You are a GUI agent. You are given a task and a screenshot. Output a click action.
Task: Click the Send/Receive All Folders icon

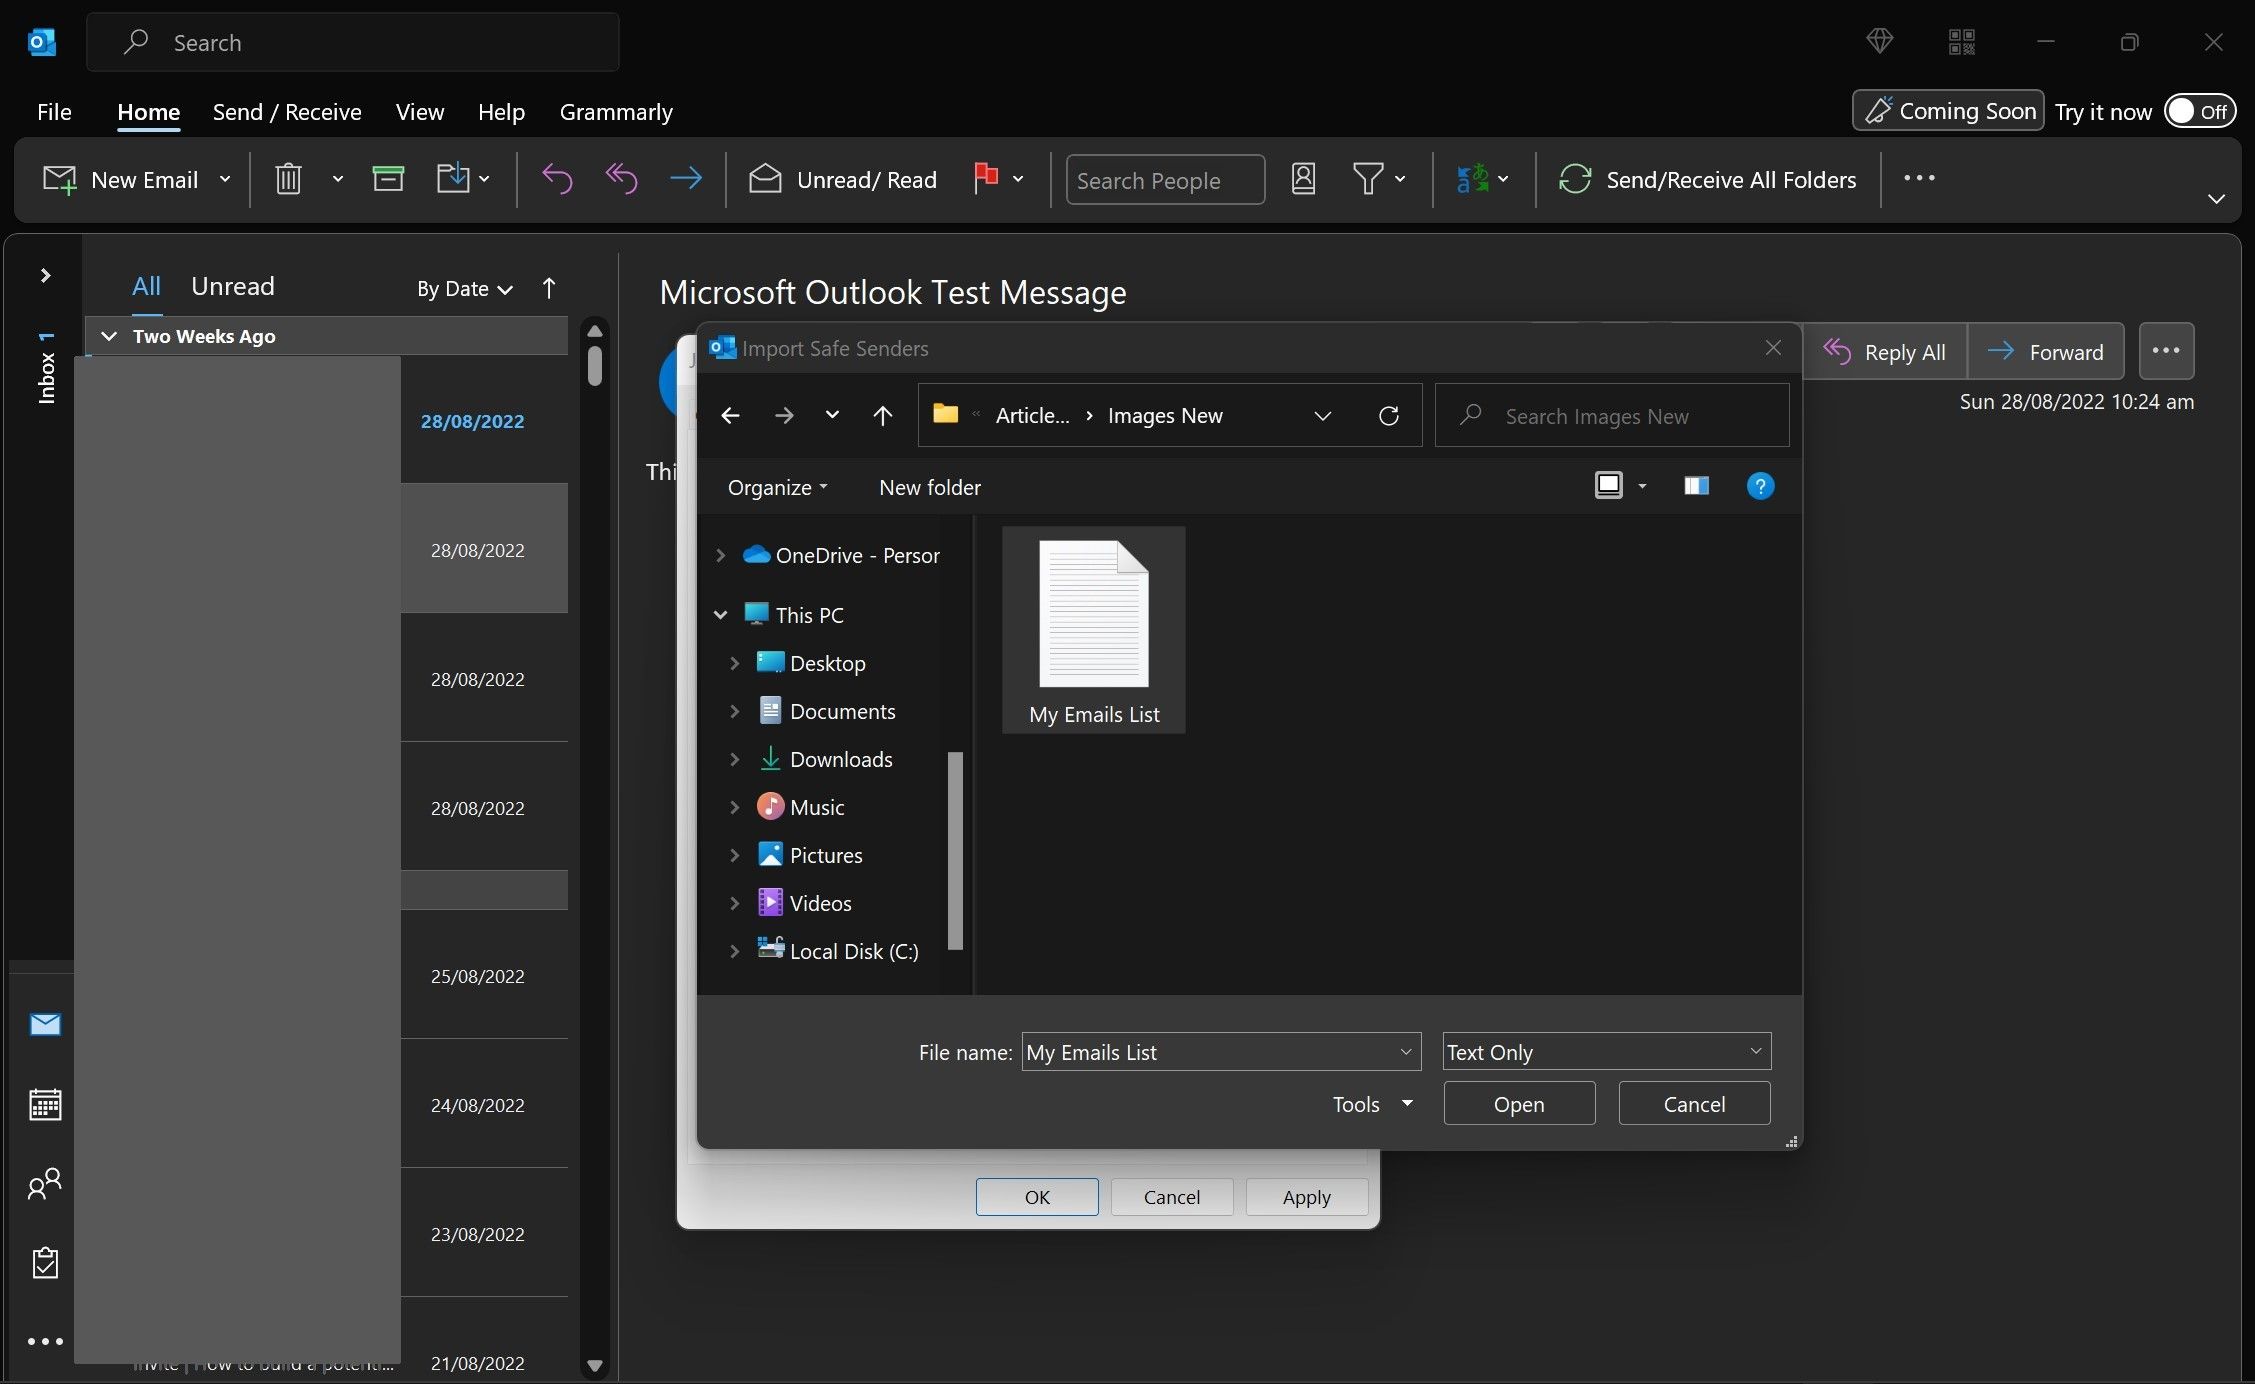[1575, 179]
